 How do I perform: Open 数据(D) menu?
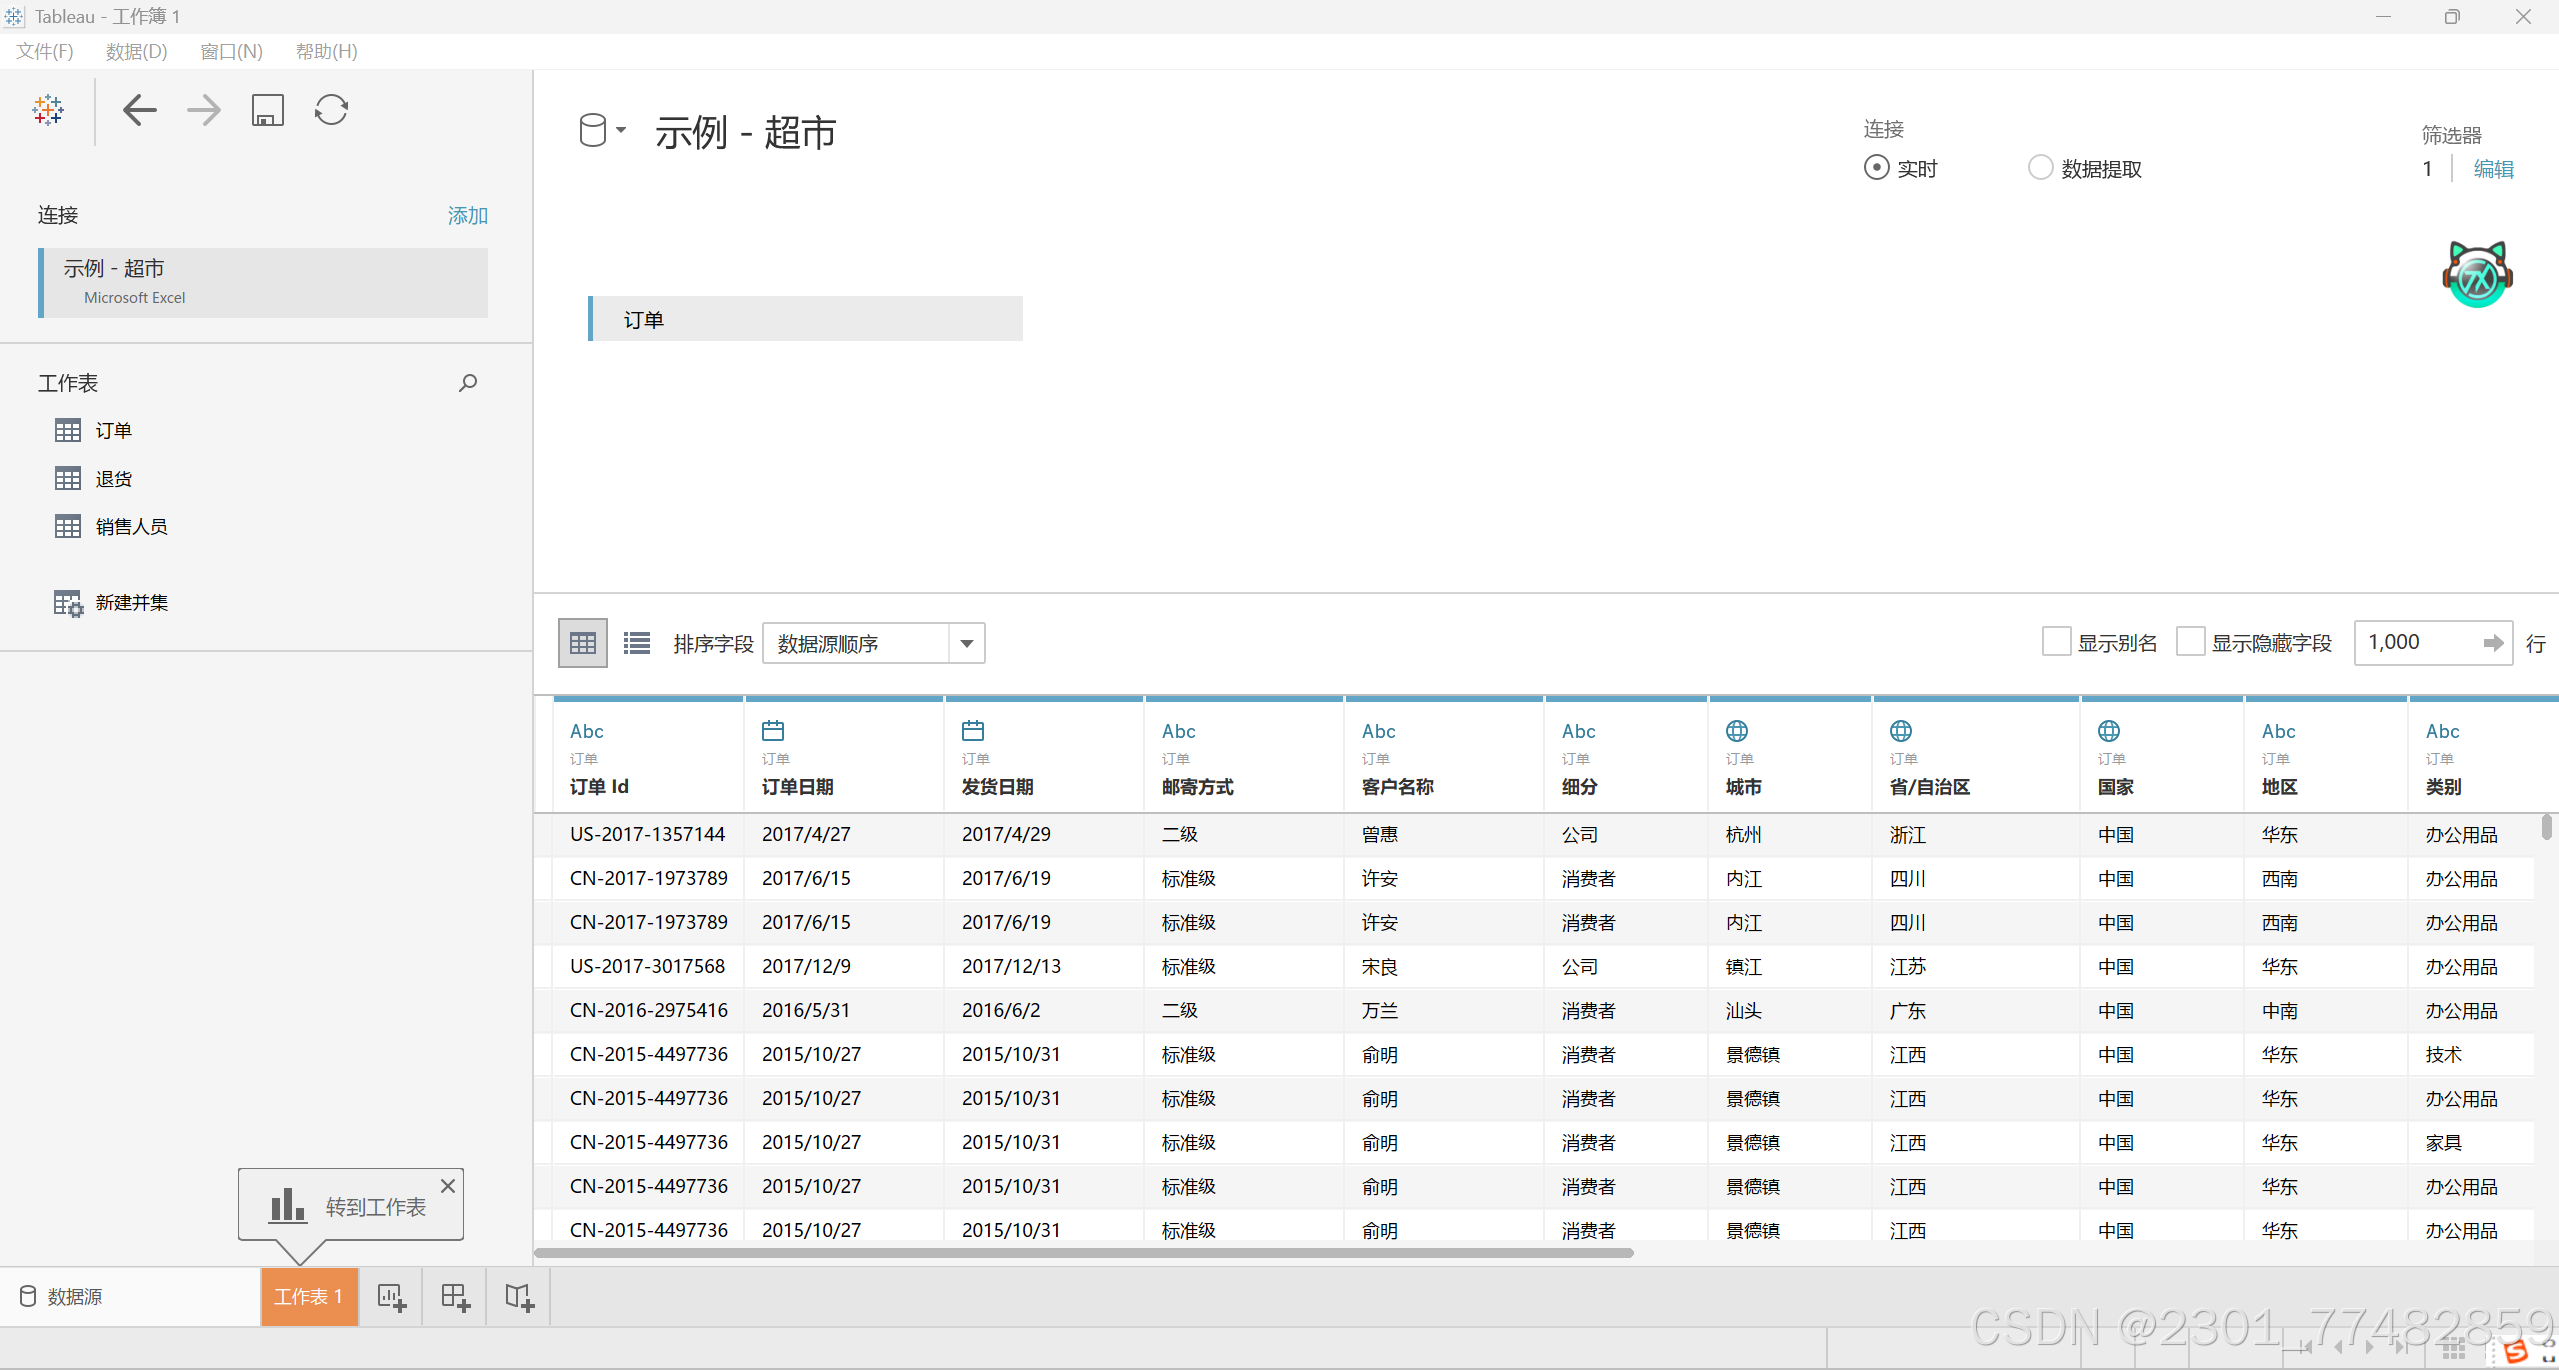click(136, 52)
